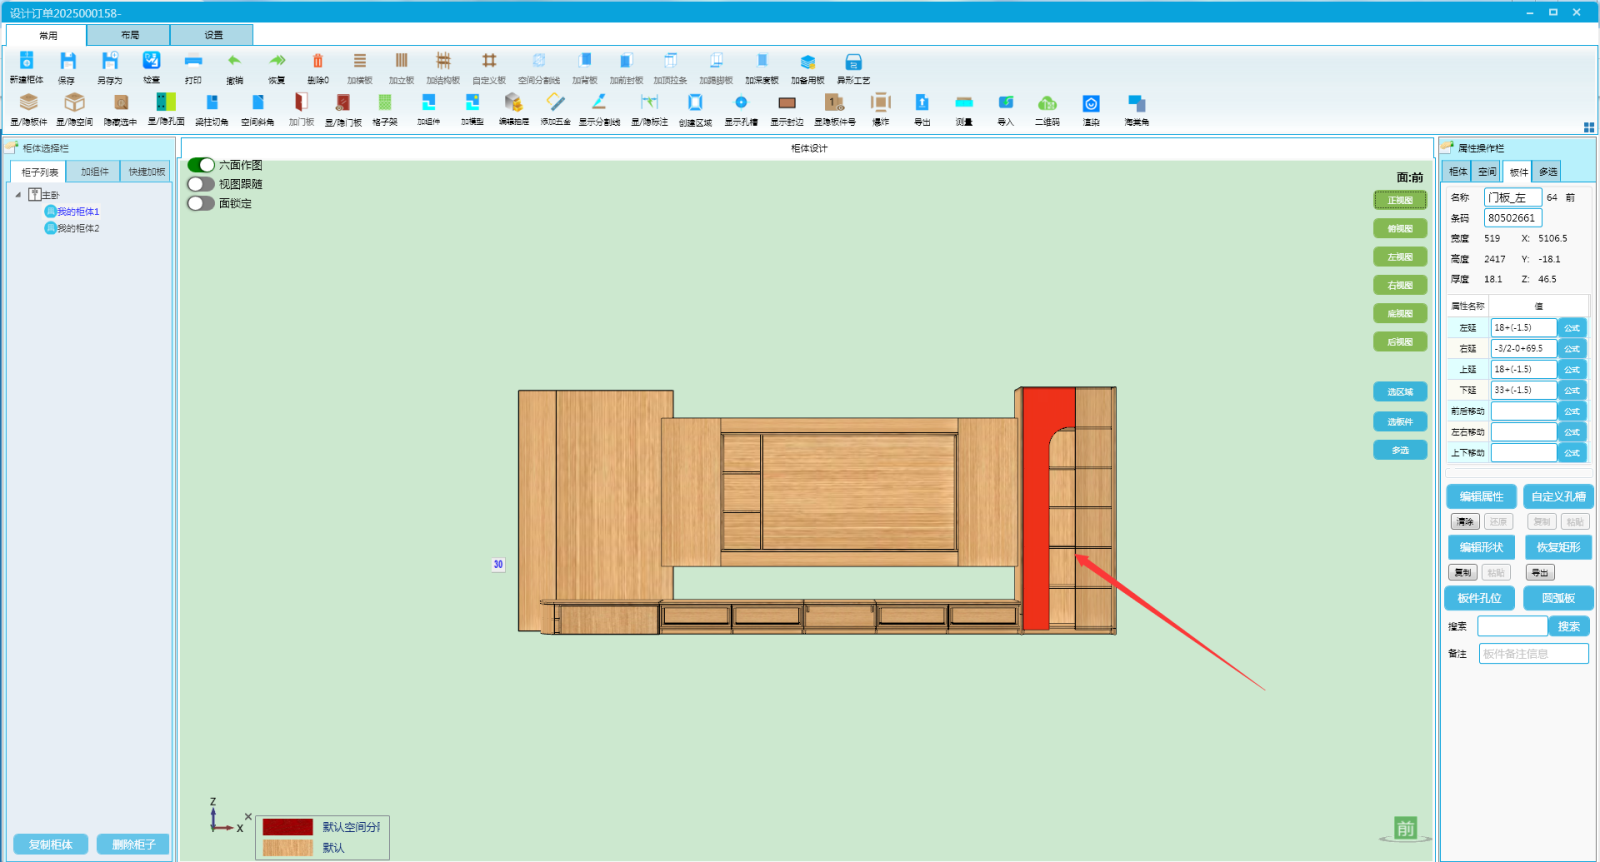Click the 编辑属性 button
The height and width of the screenshot is (862, 1600).
tap(1481, 496)
